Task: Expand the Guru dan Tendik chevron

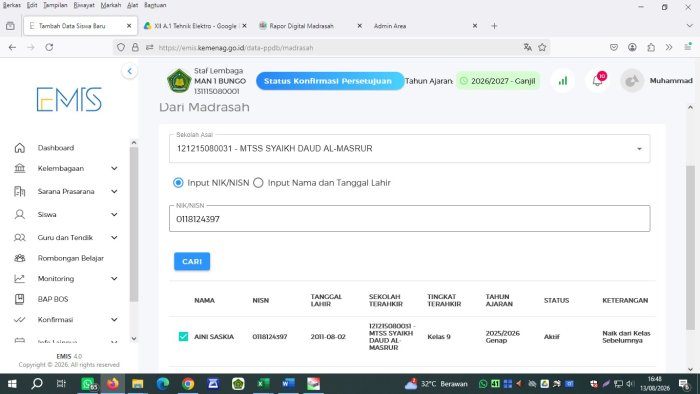Action: point(114,237)
